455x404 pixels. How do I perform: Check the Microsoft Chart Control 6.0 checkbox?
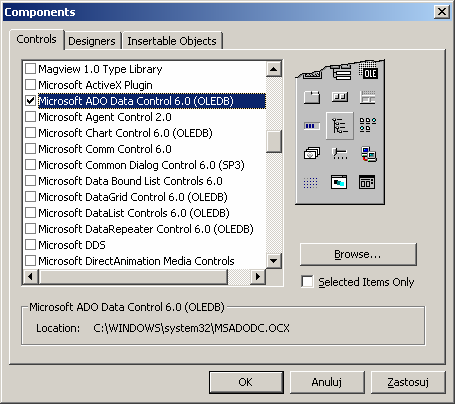pyautogui.click(x=31, y=133)
